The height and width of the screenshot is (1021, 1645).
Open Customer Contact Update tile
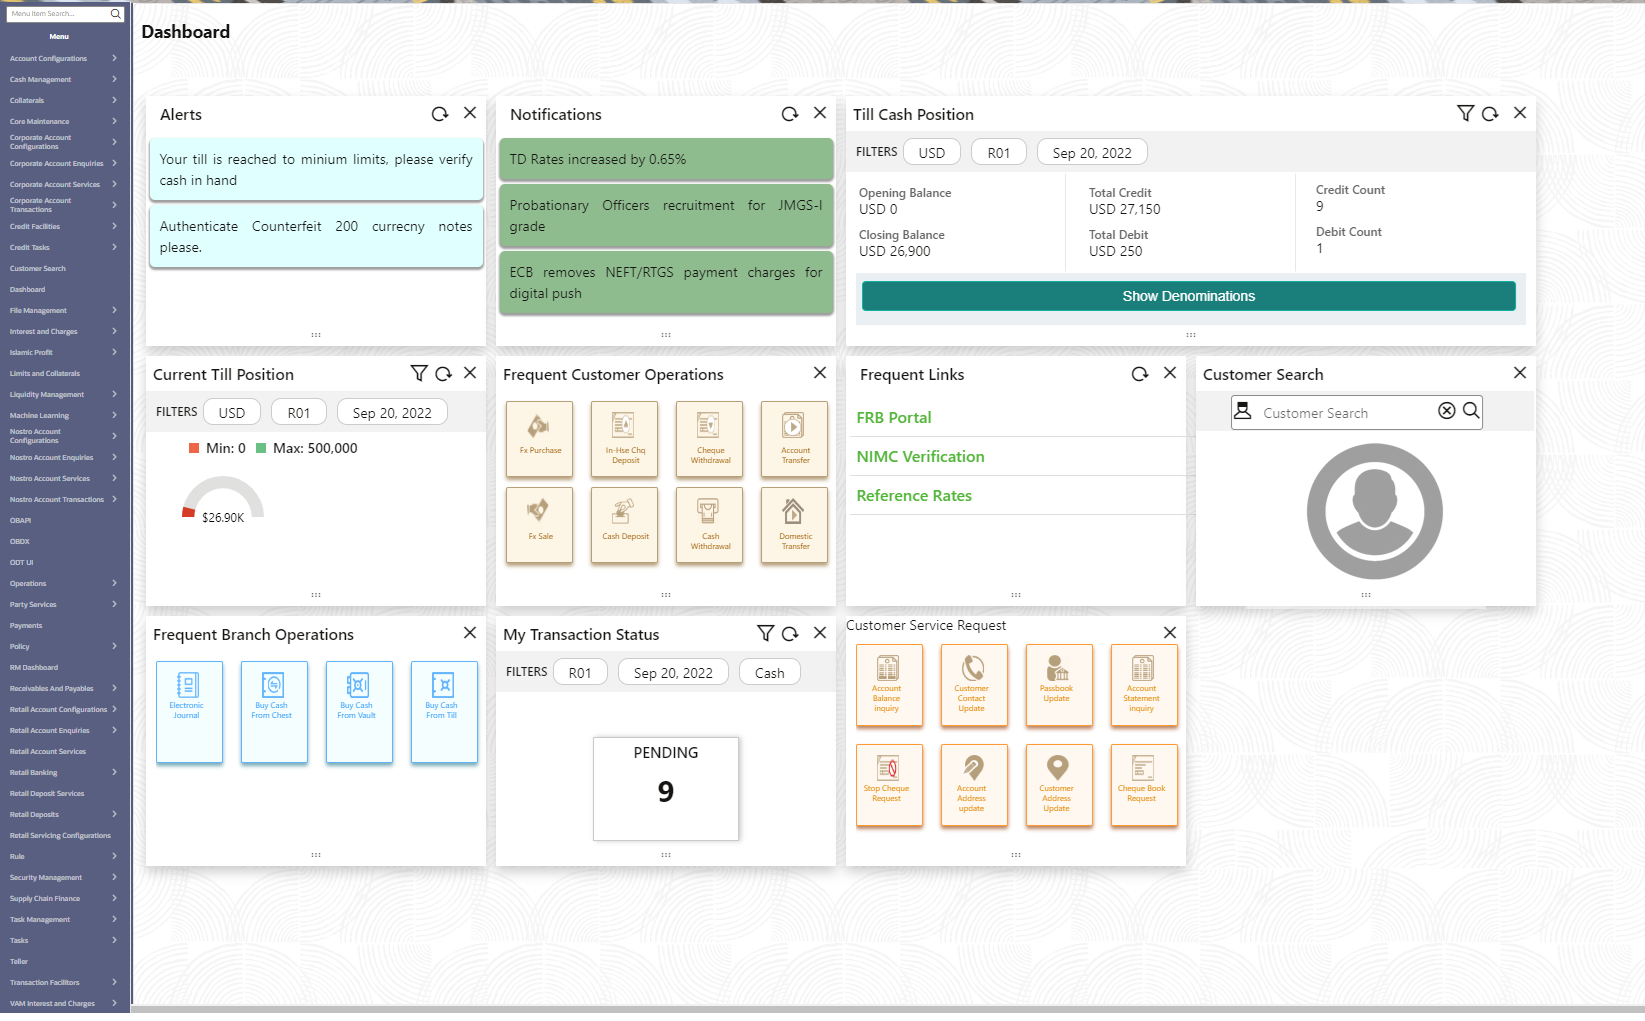pos(975,685)
